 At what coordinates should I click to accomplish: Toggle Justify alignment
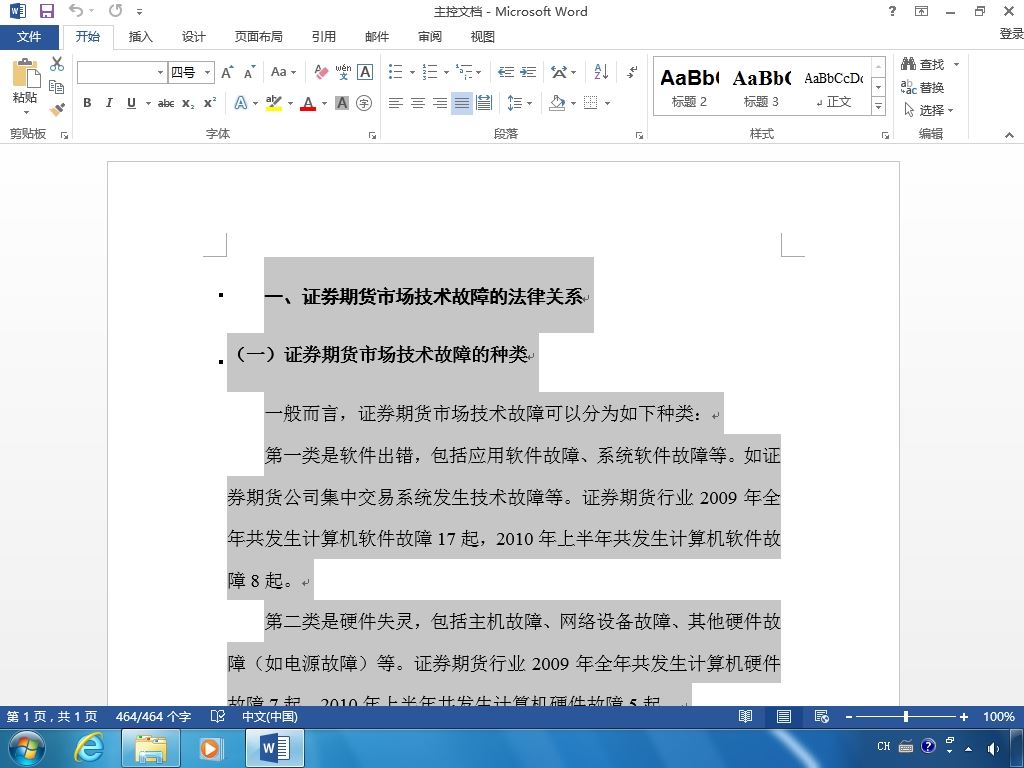(x=462, y=103)
